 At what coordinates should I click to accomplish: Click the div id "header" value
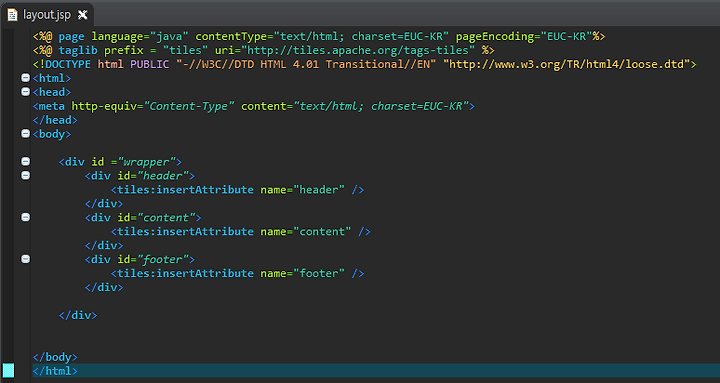tap(163, 176)
